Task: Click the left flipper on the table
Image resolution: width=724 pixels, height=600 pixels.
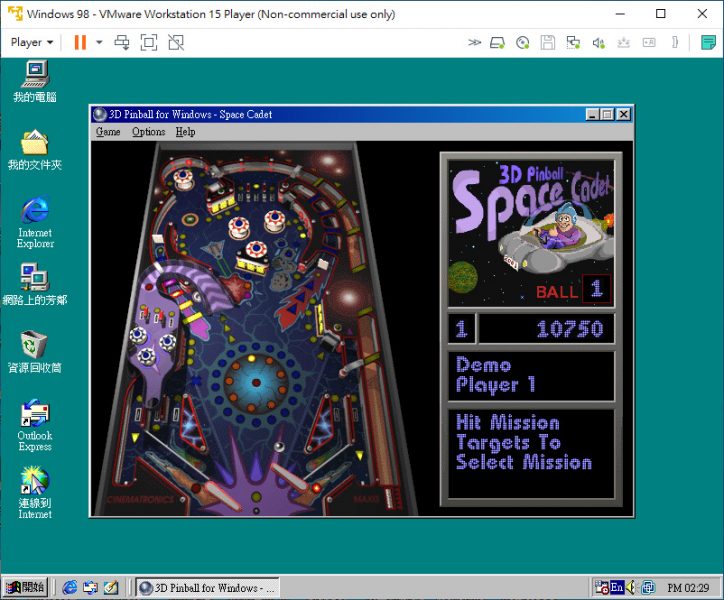Action: tap(222, 495)
